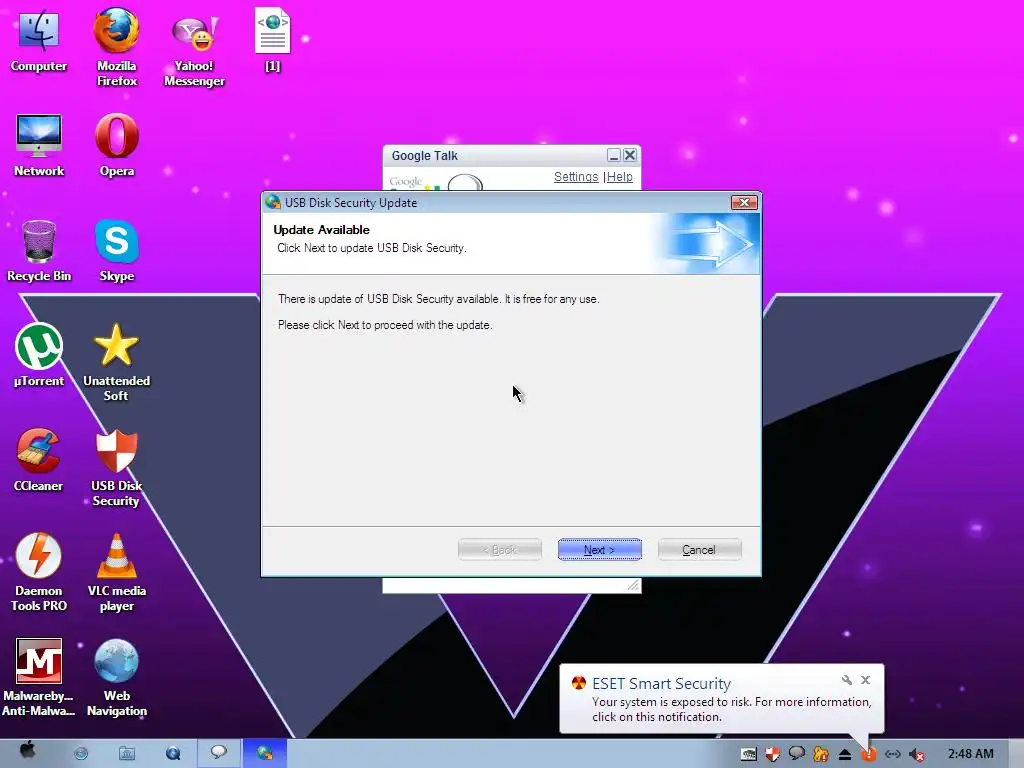Click wrench settings icon in ESET notification
The image size is (1024, 768).
(847, 680)
